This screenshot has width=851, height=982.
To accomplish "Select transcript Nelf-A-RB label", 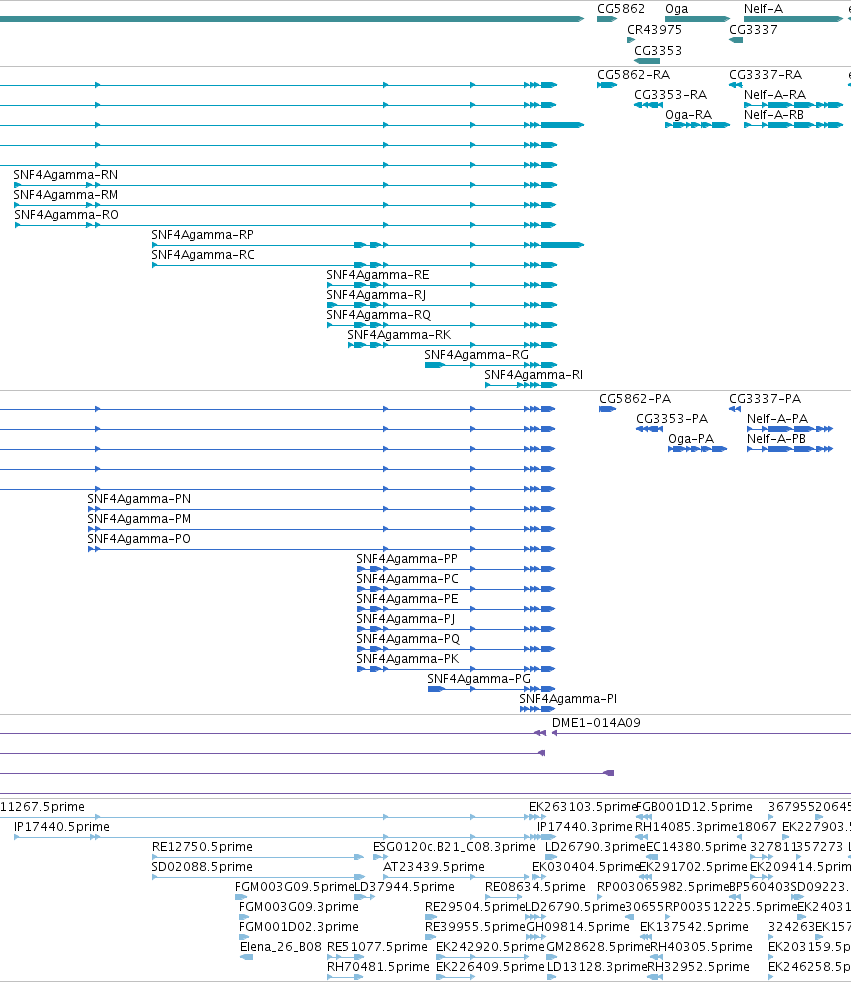I will 773,115.
